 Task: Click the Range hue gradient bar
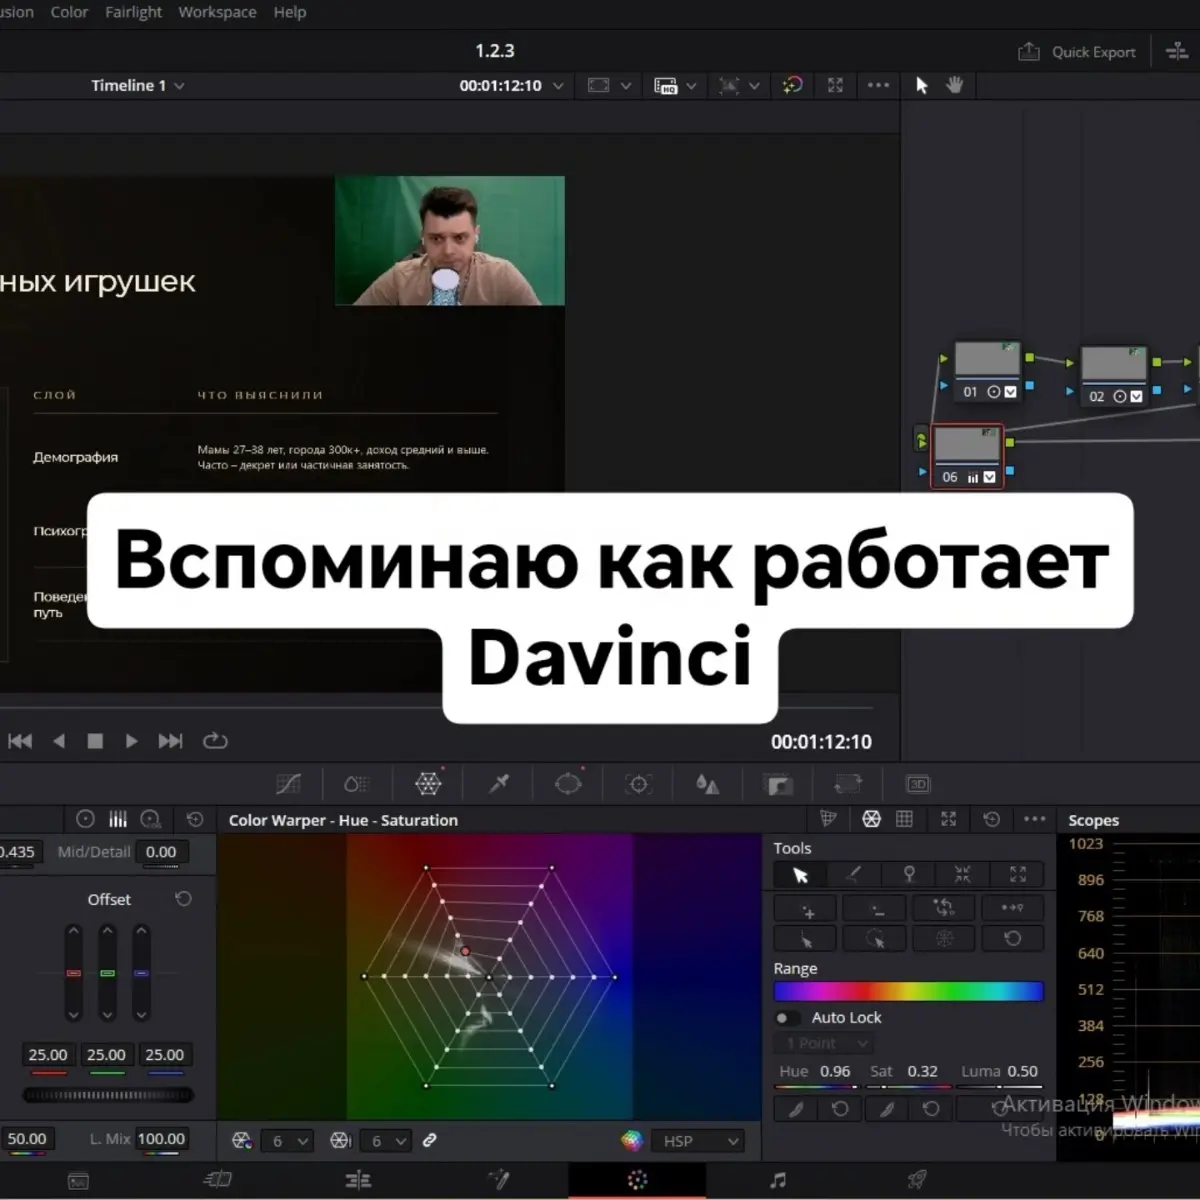click(908, 991)
